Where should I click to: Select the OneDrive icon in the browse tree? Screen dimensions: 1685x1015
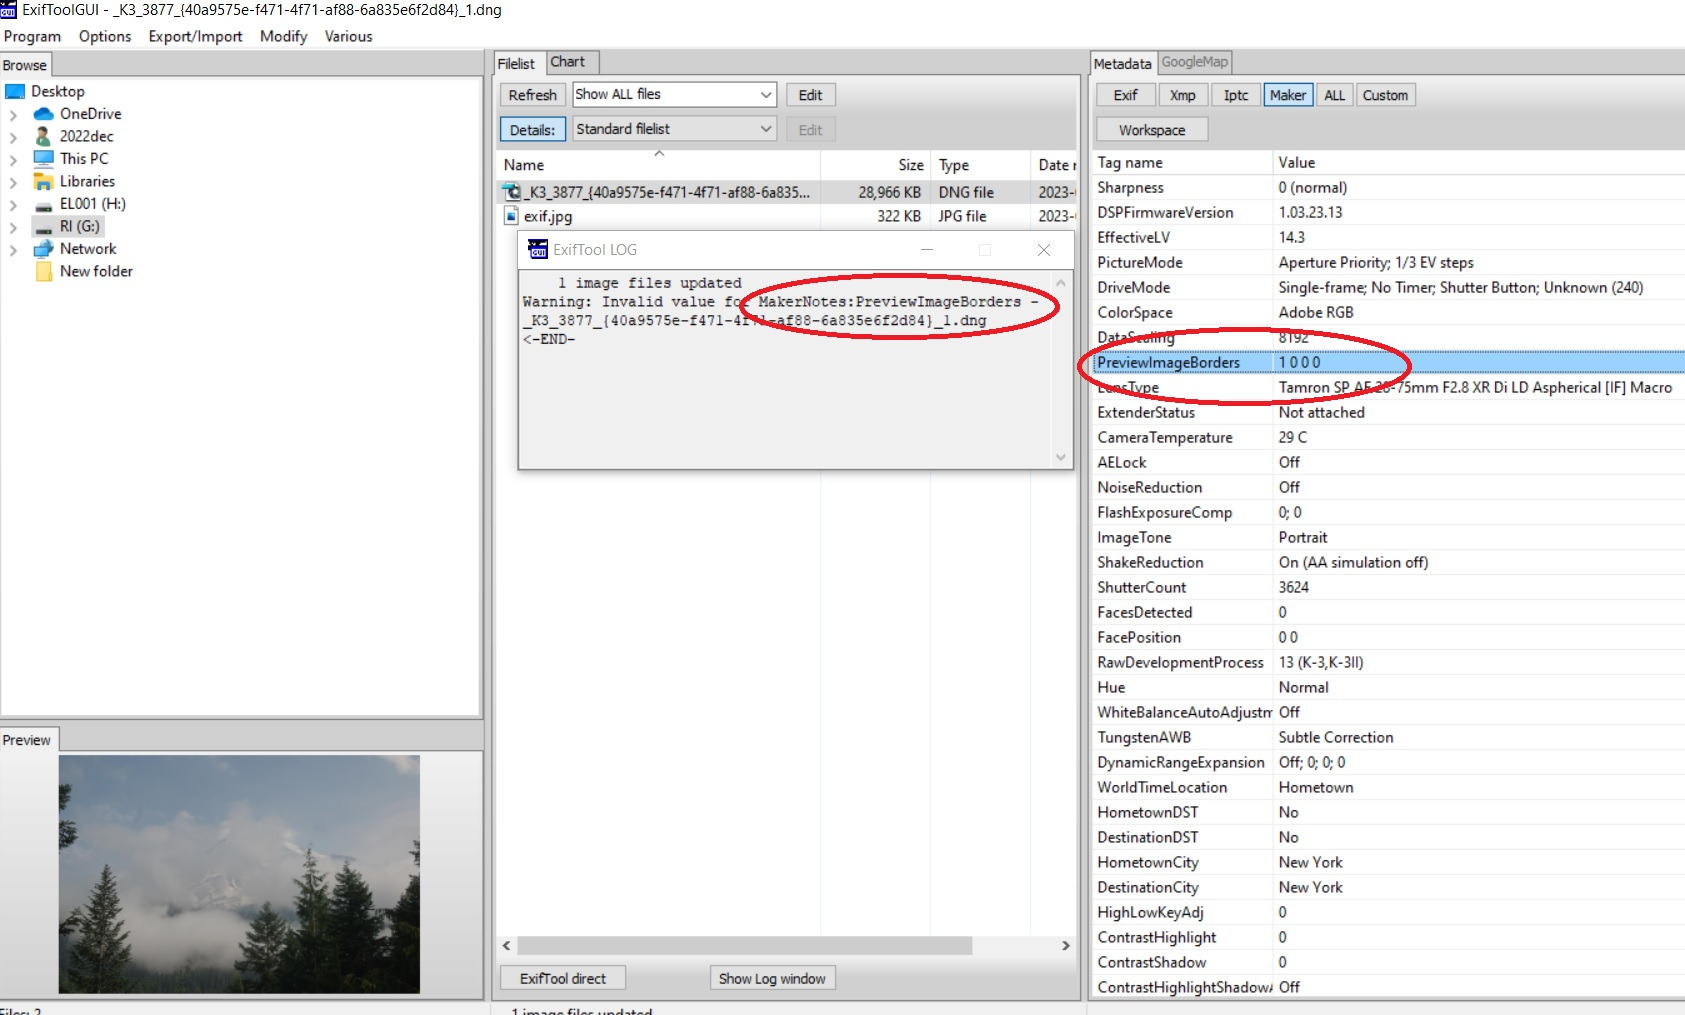43,113
